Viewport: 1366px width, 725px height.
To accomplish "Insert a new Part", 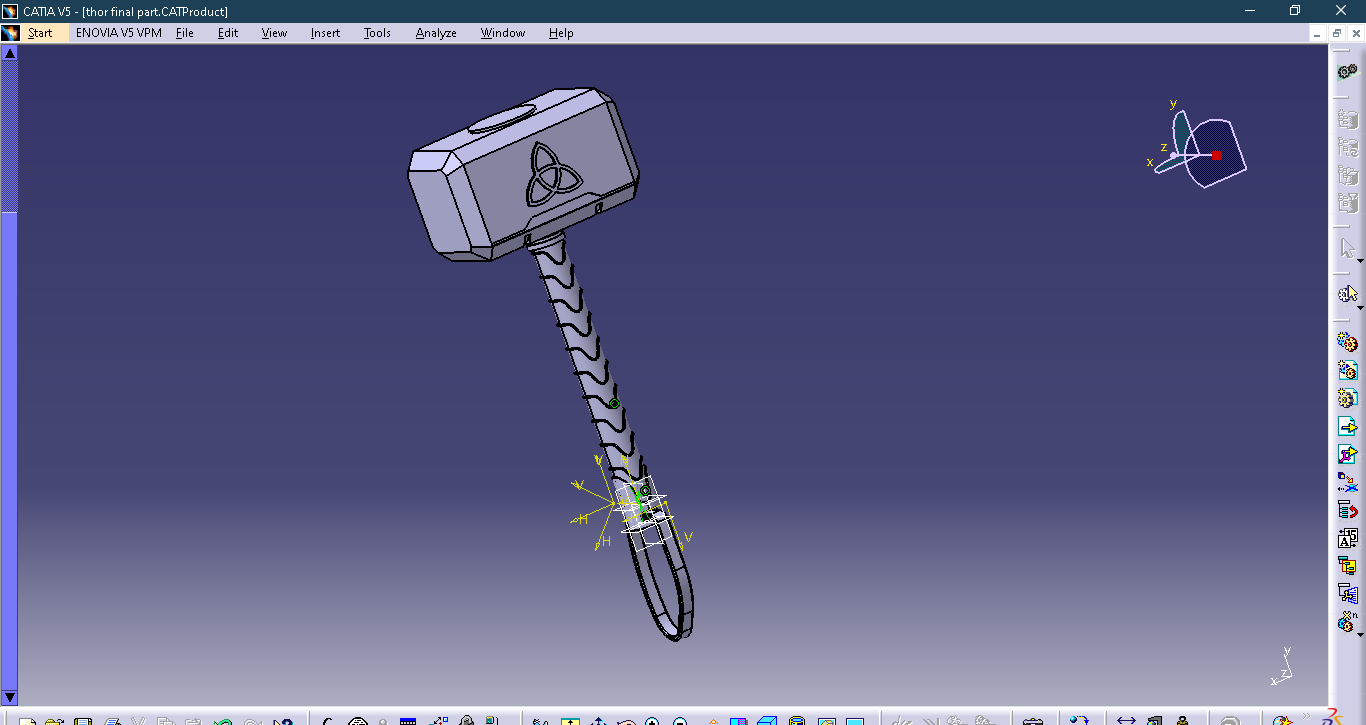I will [x=1347, y=399].
